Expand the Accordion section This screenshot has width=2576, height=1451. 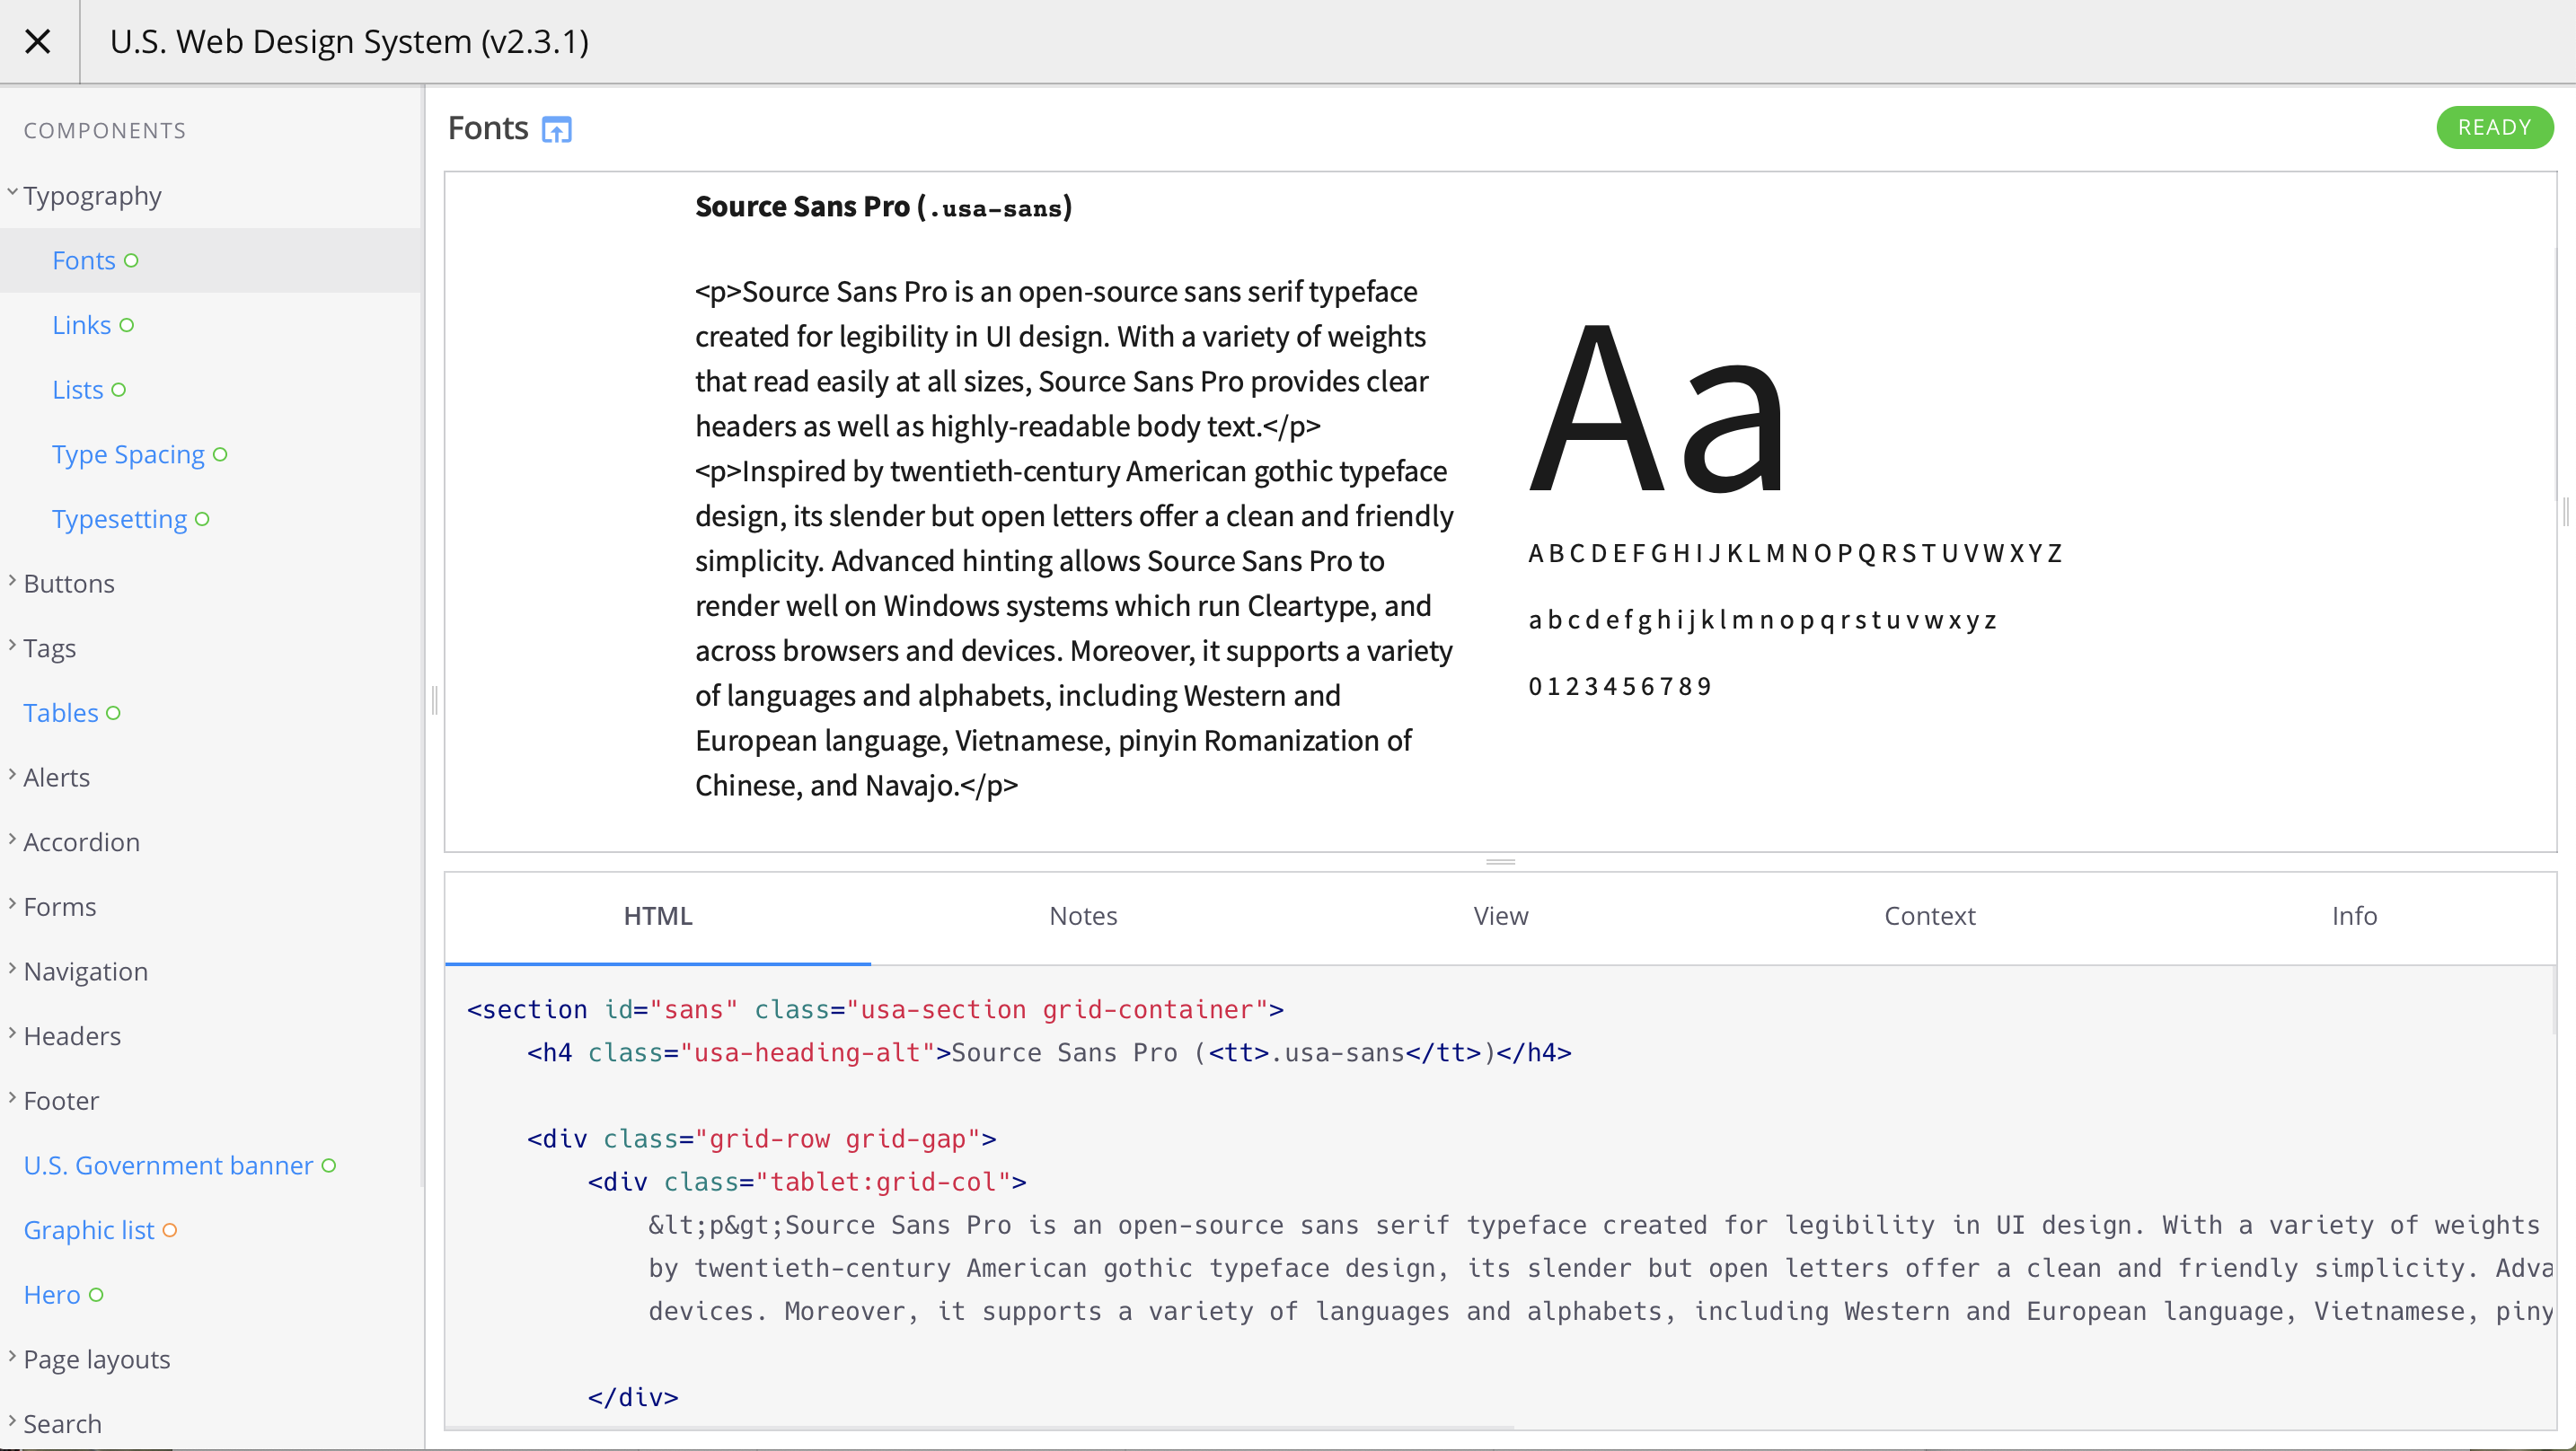(x=81, y=842)
